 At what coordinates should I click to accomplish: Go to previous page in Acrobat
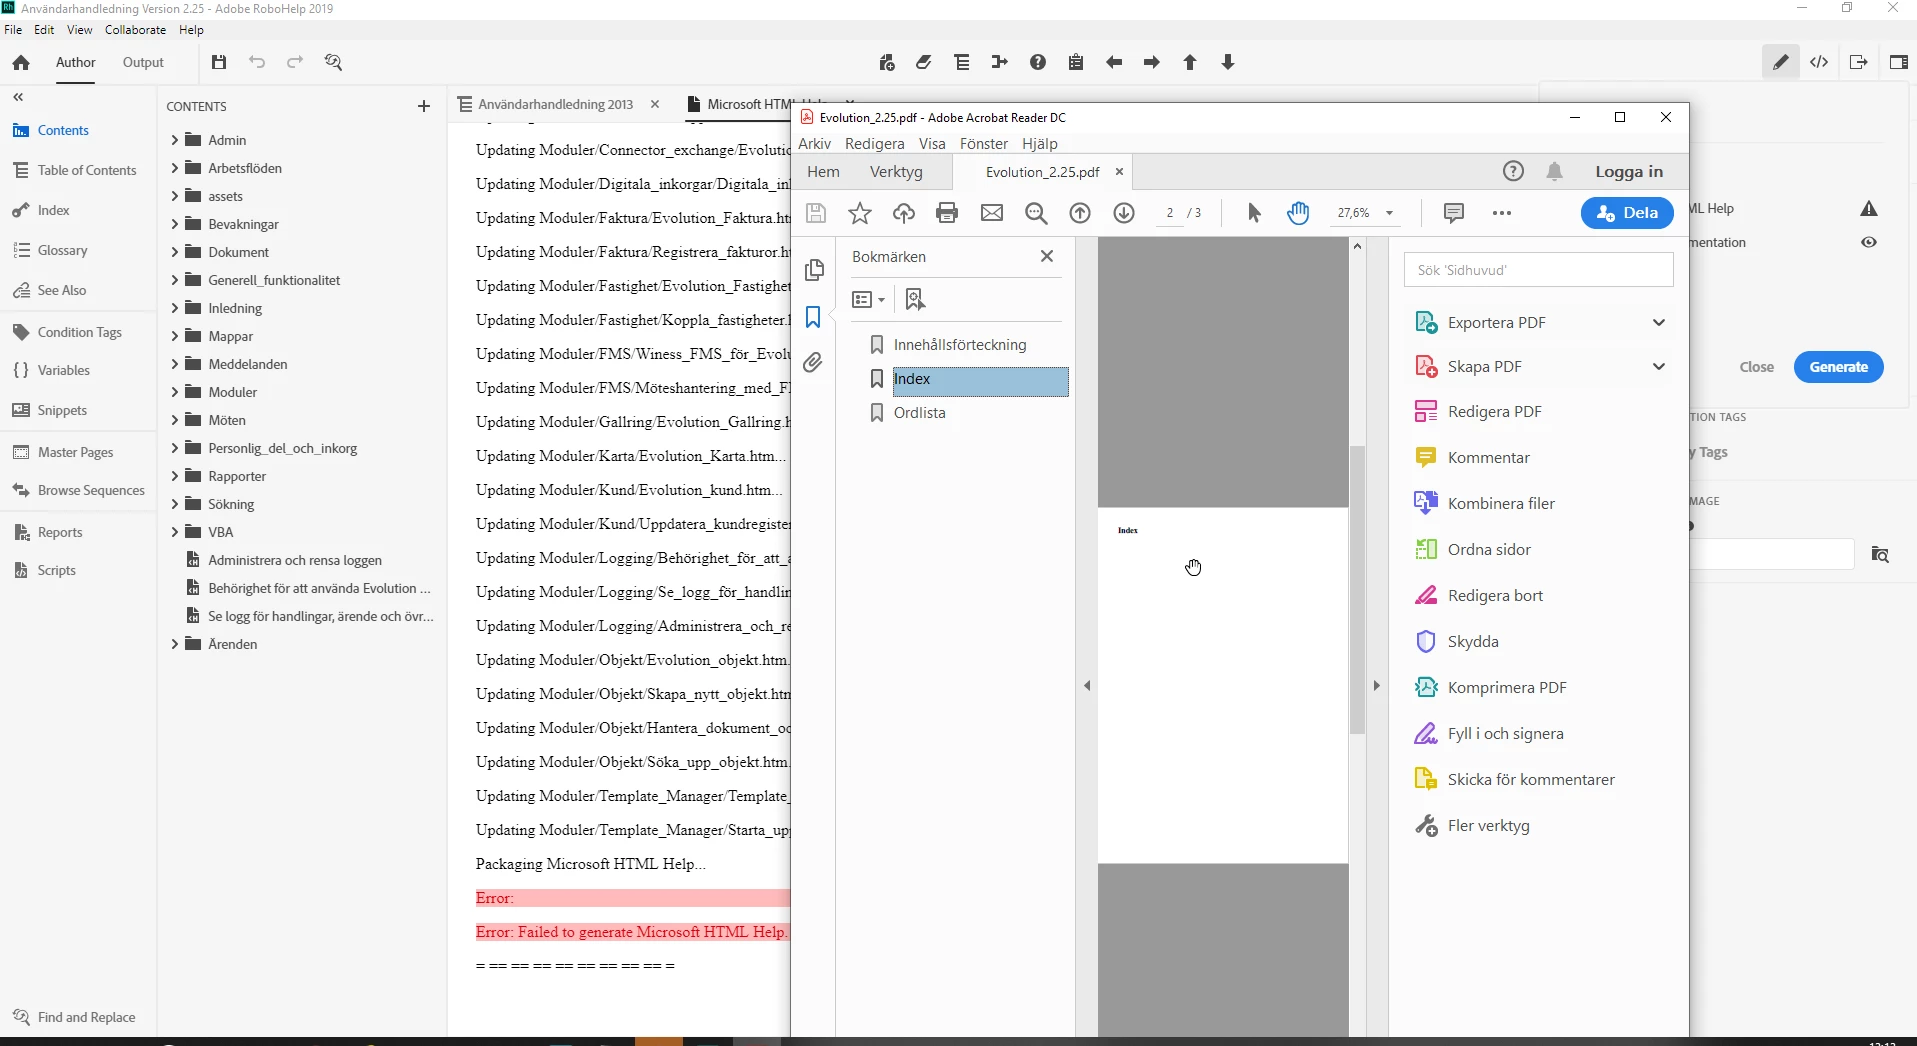point(1080,213)
